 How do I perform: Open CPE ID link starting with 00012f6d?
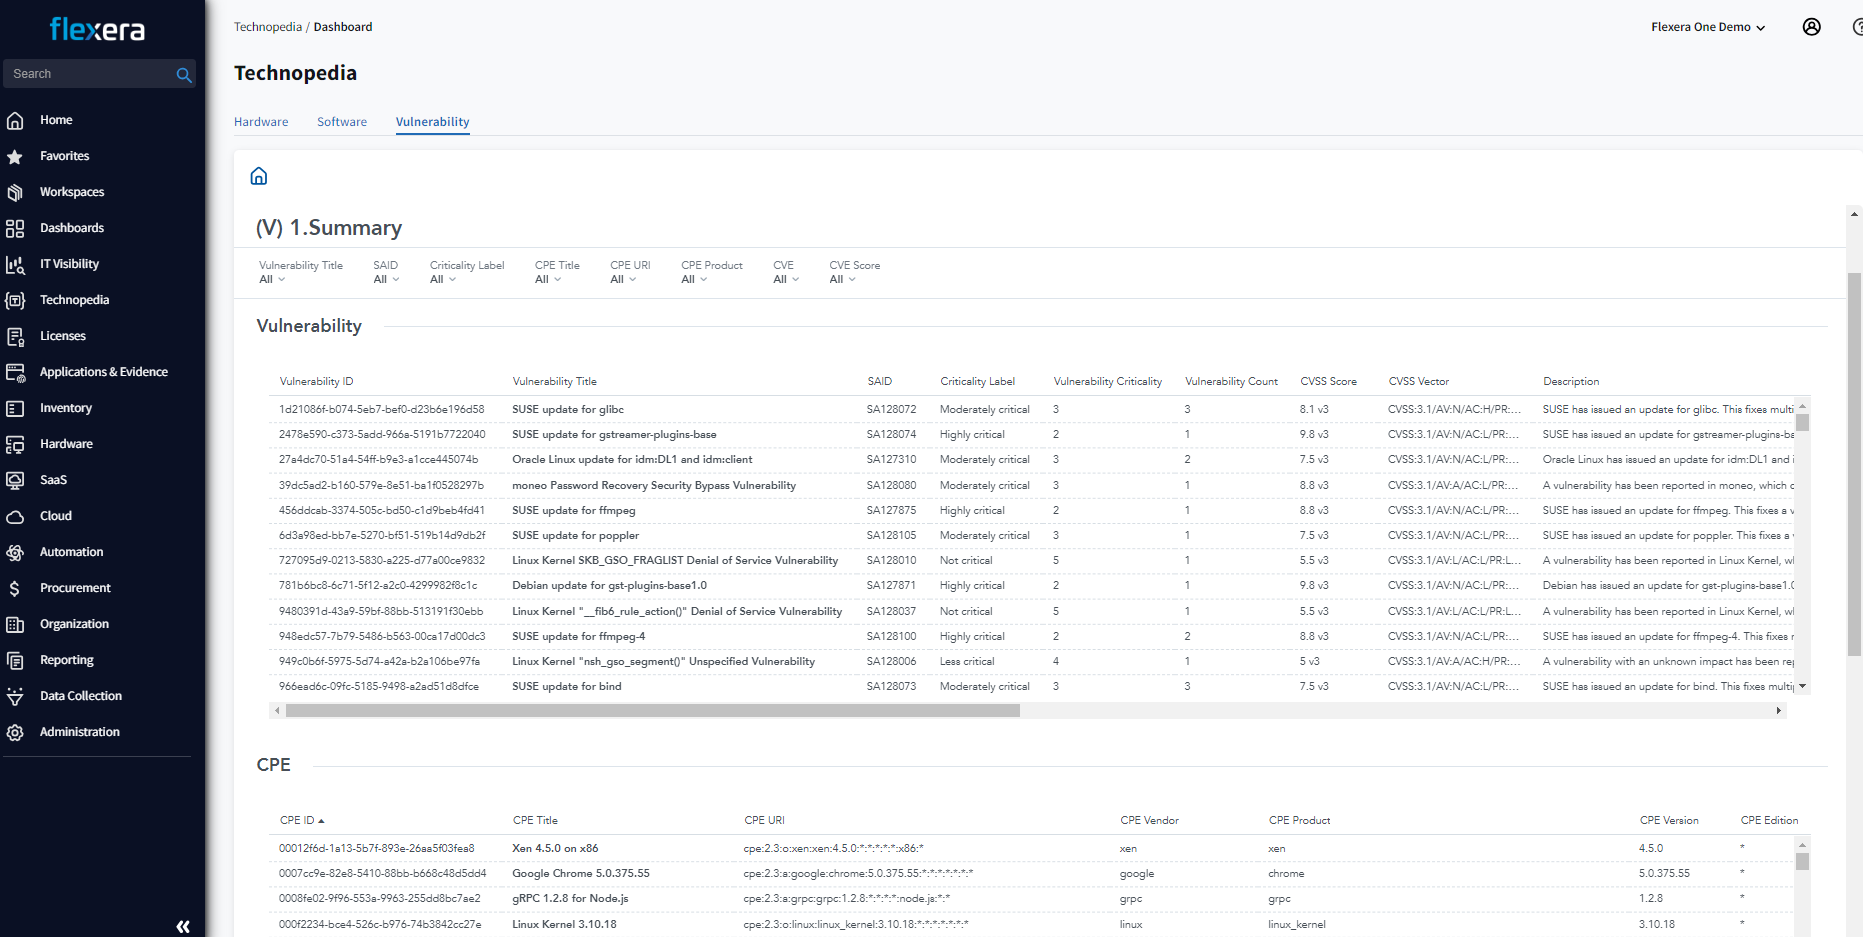pos(376,848)
